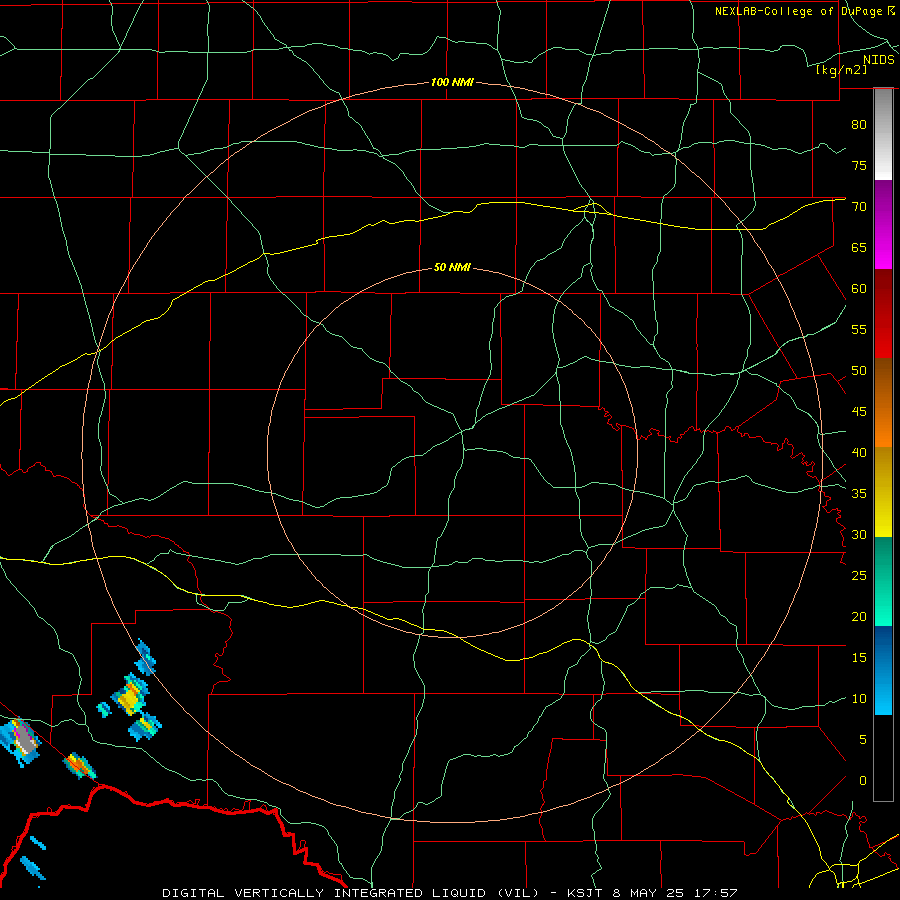Click the legend value 75
900x900 pixels.
859,165
